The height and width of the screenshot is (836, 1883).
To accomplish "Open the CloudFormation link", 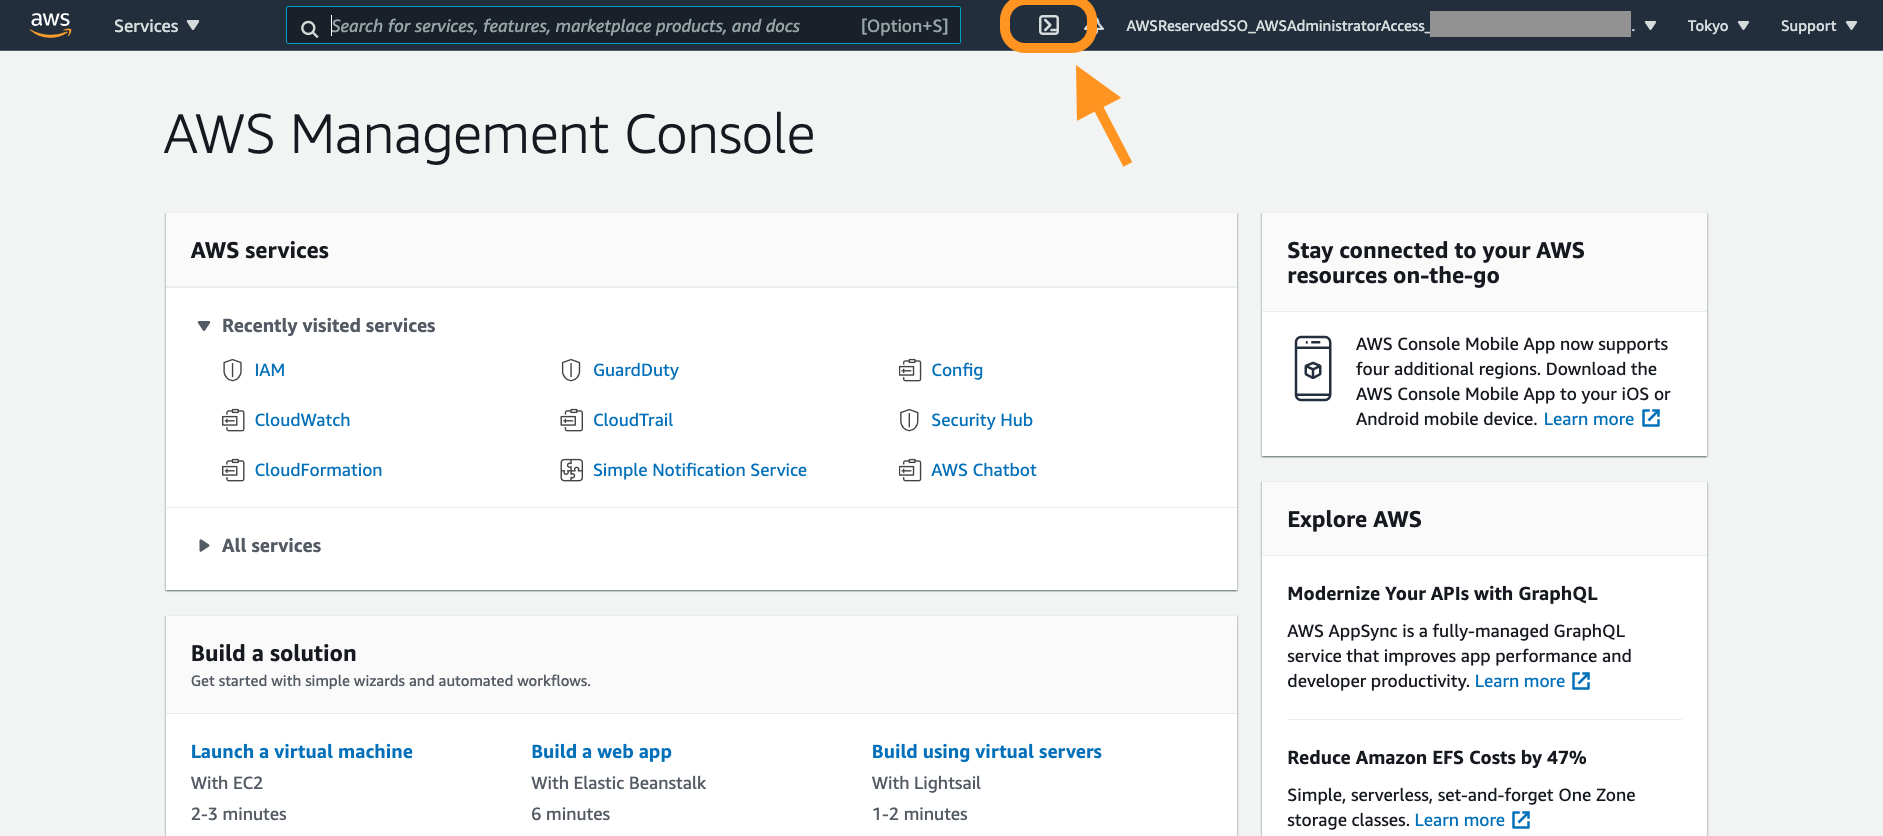I will click(318, 470).
